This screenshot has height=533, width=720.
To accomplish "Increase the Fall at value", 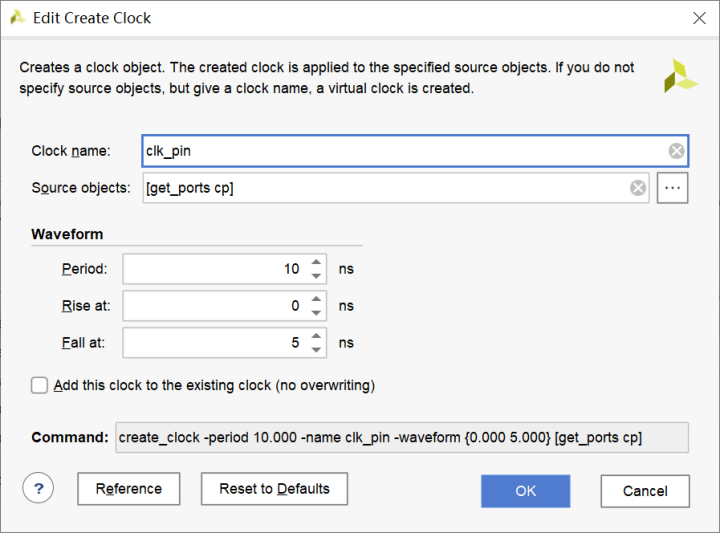I will click(317, 336).
